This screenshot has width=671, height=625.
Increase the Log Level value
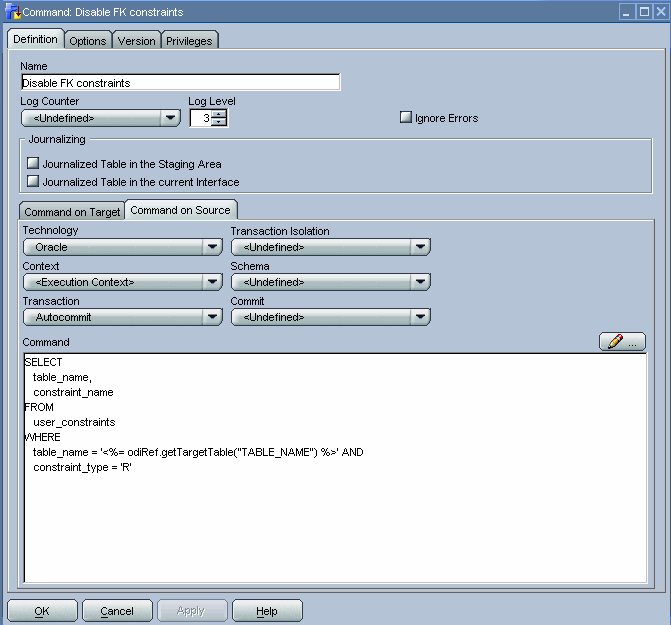pyautogui.click(x=219, y=114)
